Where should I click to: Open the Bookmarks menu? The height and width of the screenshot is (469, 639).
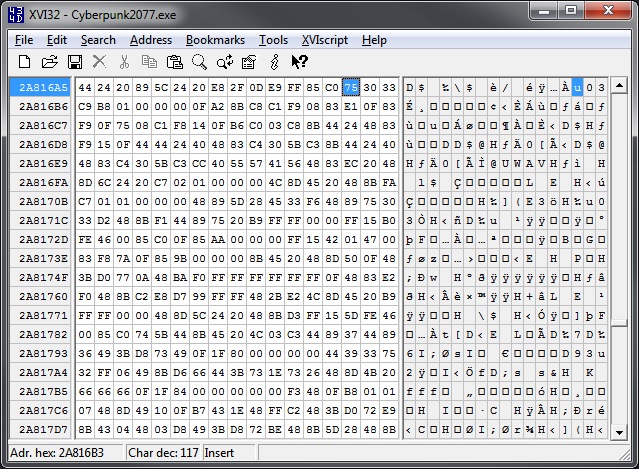point(215,40)
